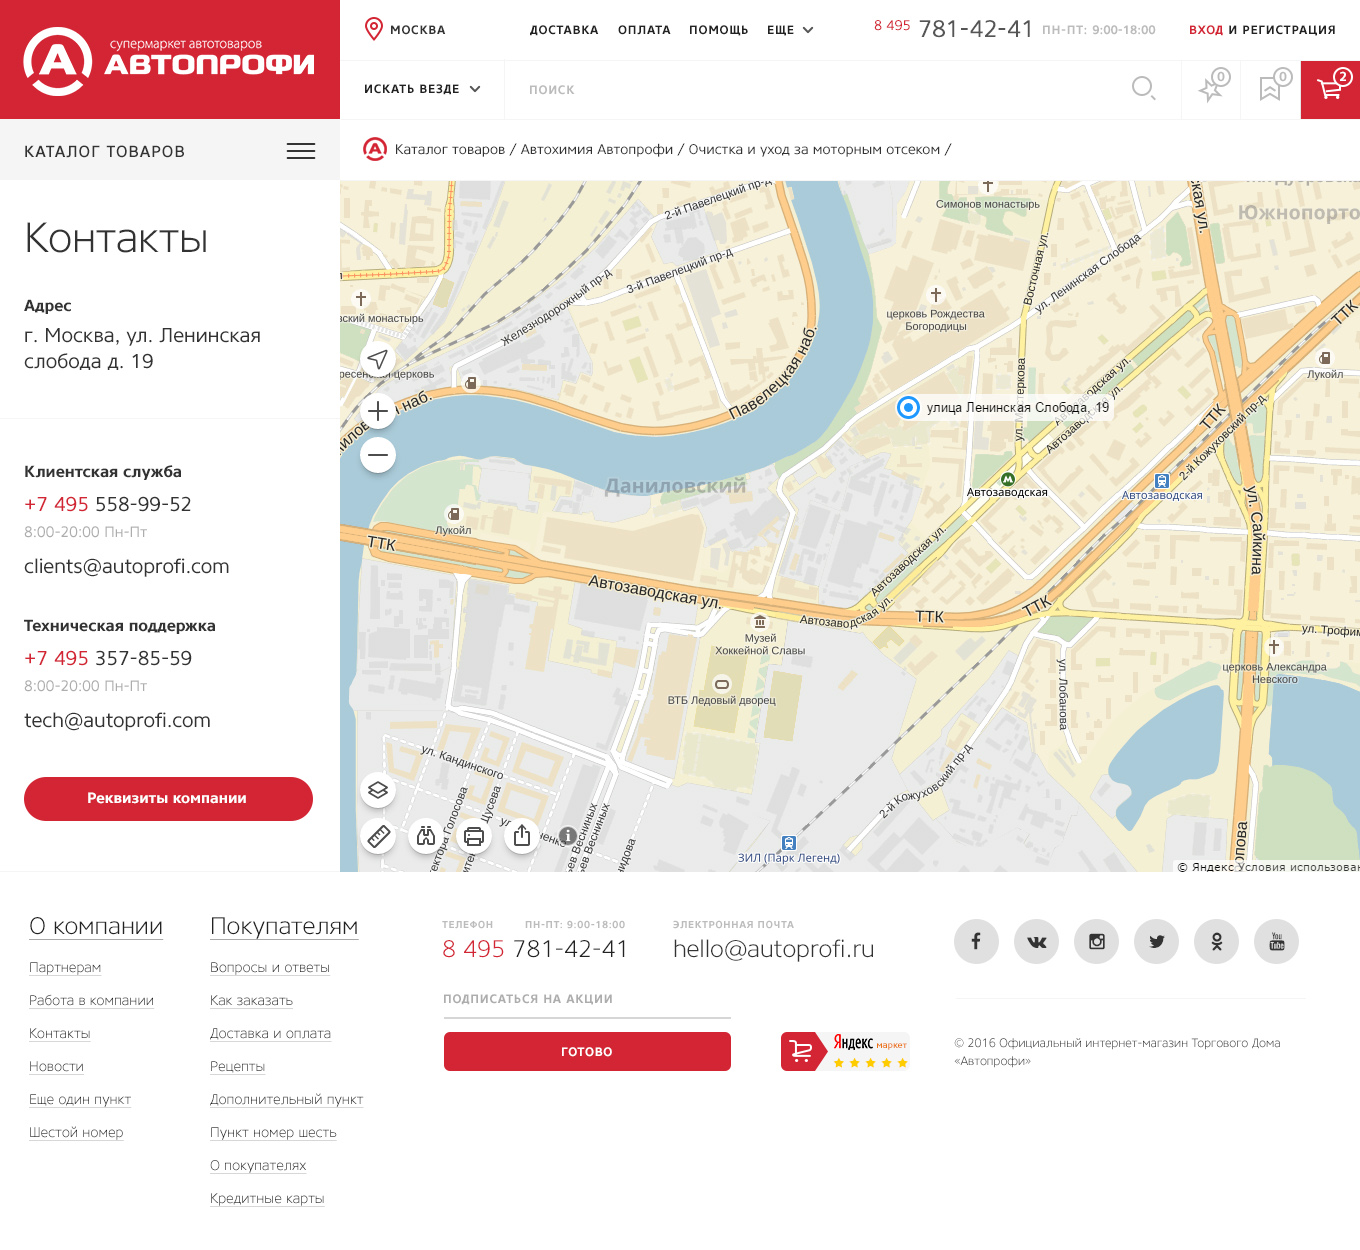This screenshot has height=1250, width=1360.
Task: Open the YouTube social icon
Action: pyautogui.click(x=1276, y=941)
